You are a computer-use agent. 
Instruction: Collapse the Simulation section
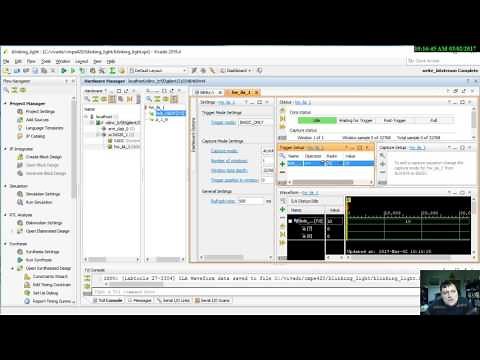pyautogui.click(x=5, y=186)
